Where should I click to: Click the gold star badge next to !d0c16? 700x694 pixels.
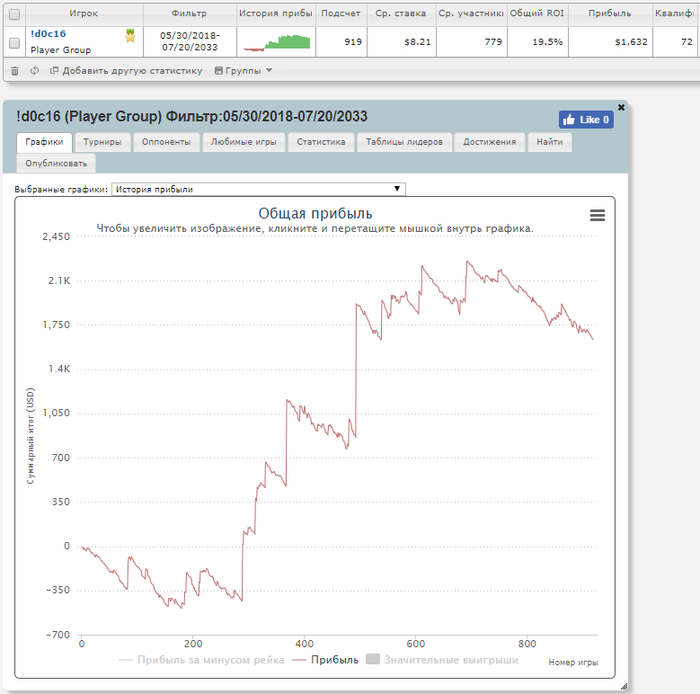(130, 36)
